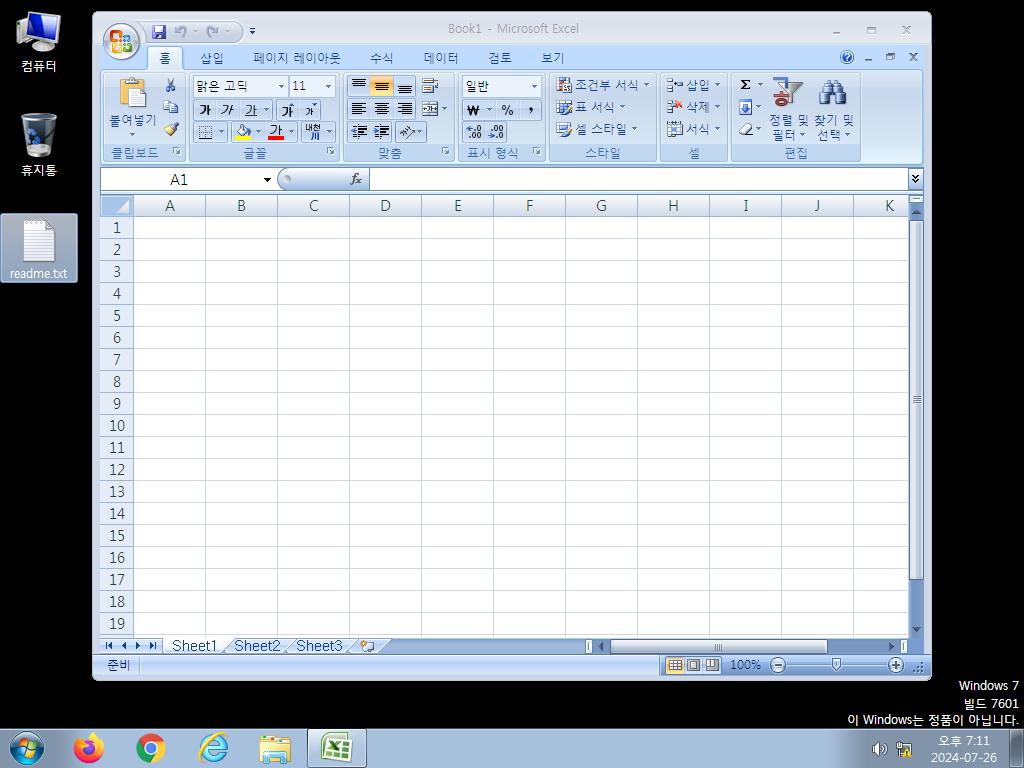Open the 데이터 ribbon tab
Image resolution: width=1024 pixels, height=768 pixels.
441,58
